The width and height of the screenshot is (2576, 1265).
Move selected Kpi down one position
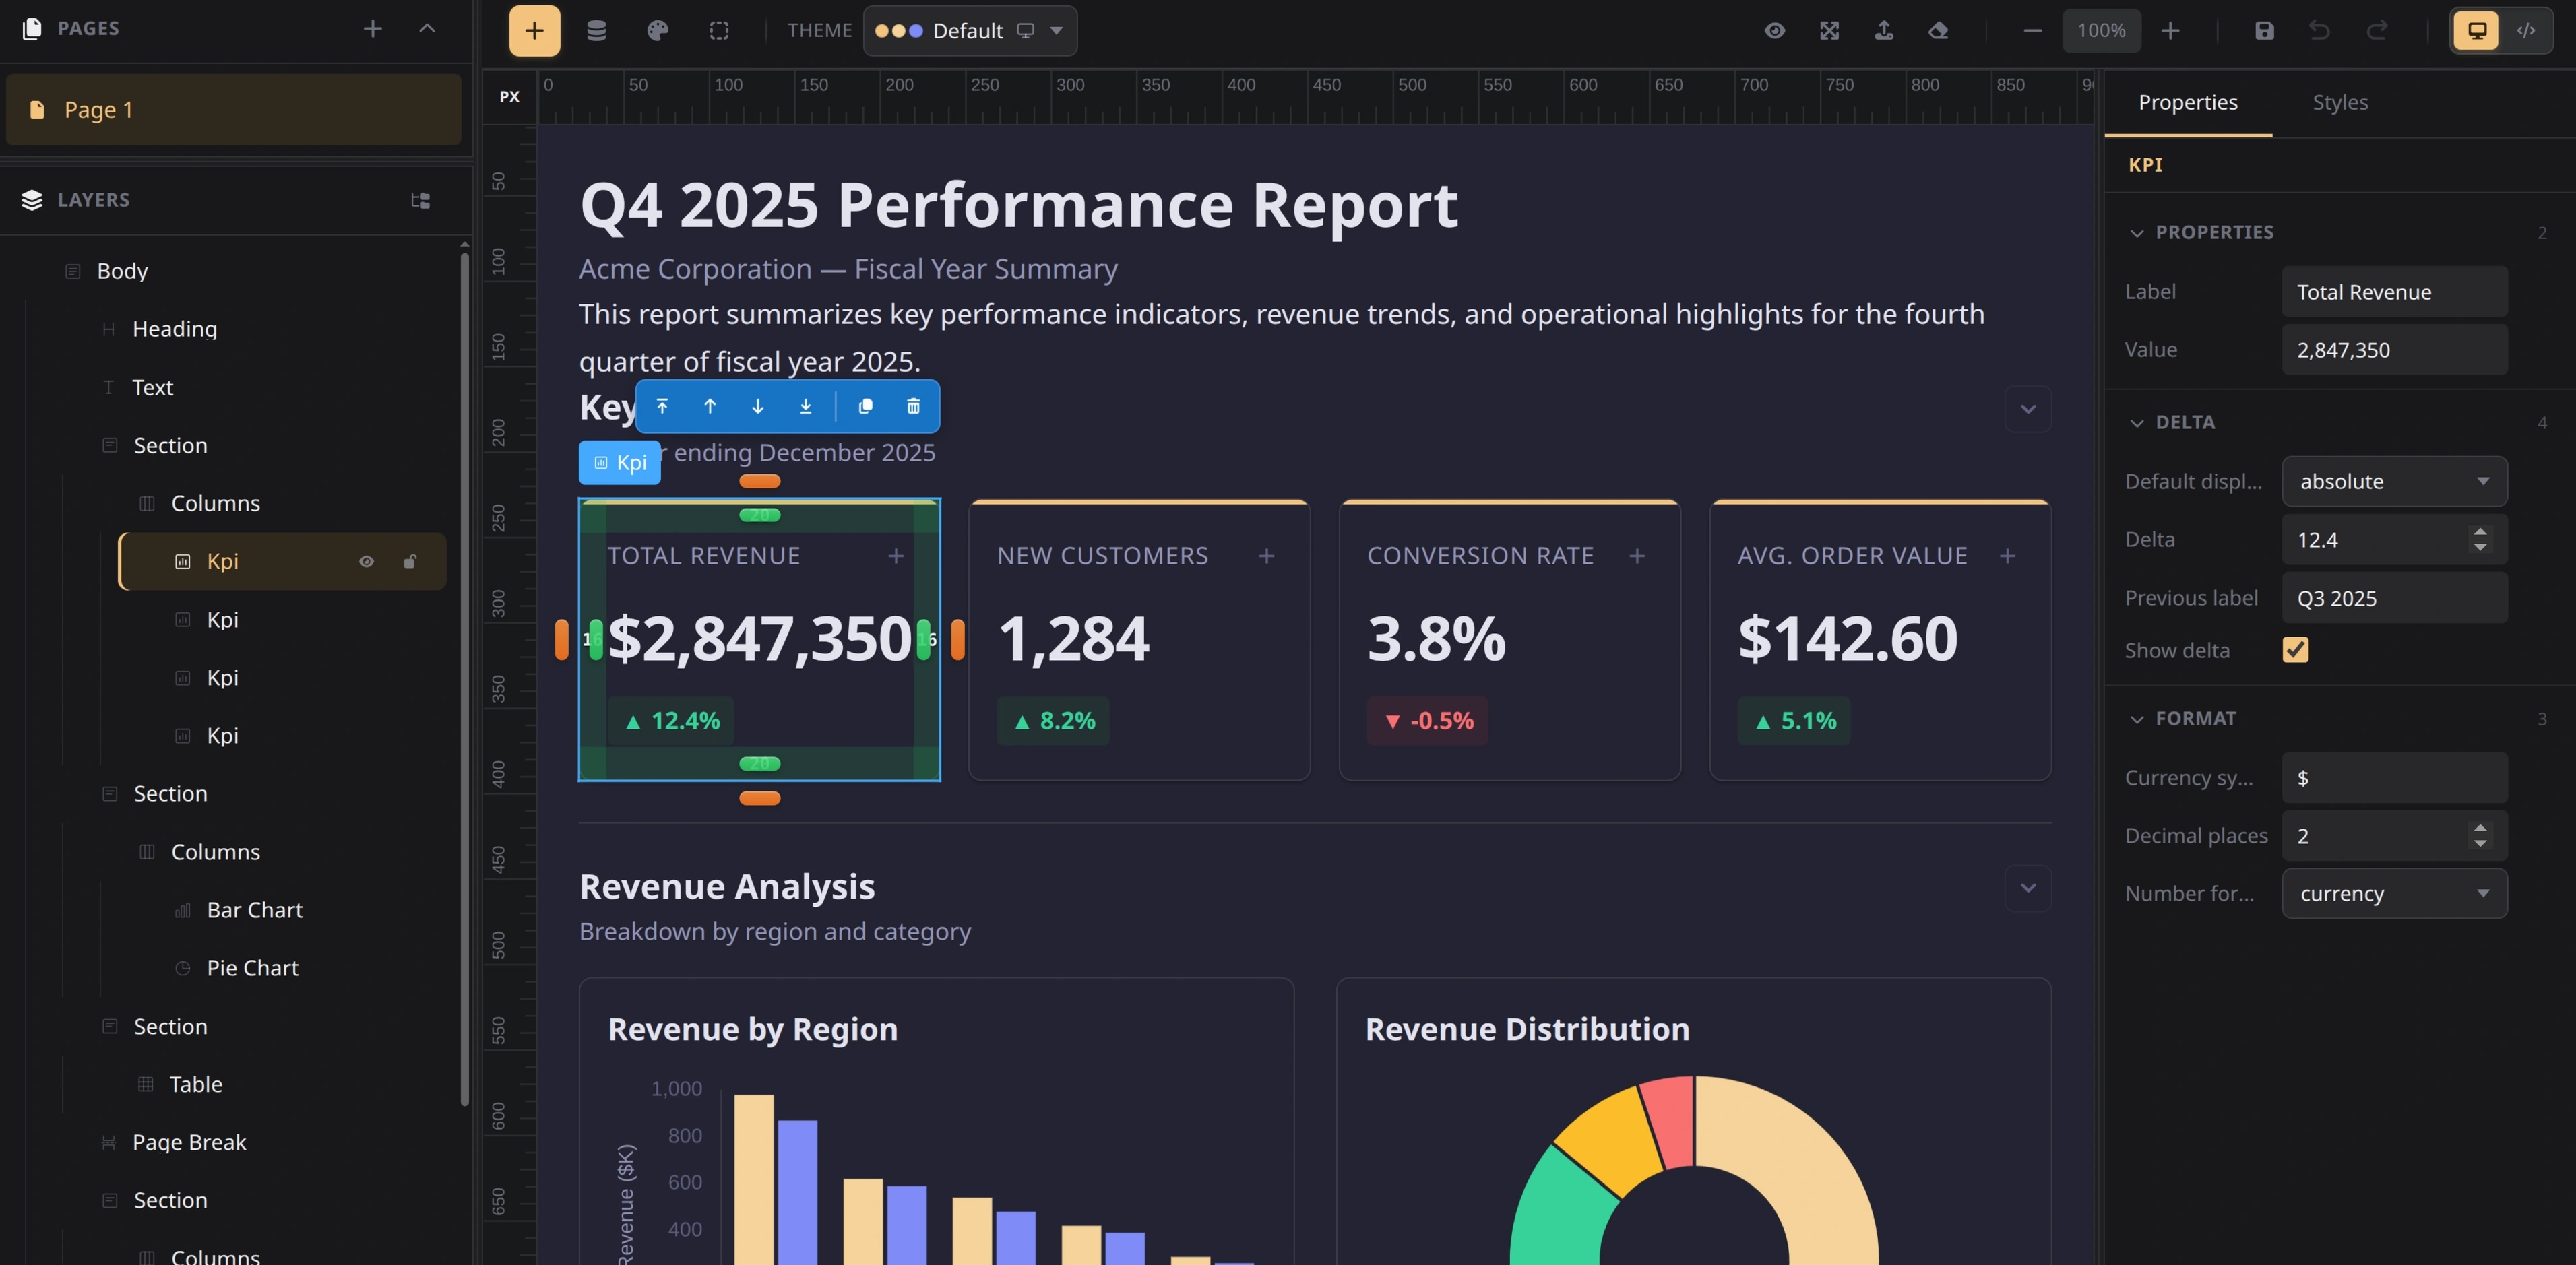(x=758, y=406)
